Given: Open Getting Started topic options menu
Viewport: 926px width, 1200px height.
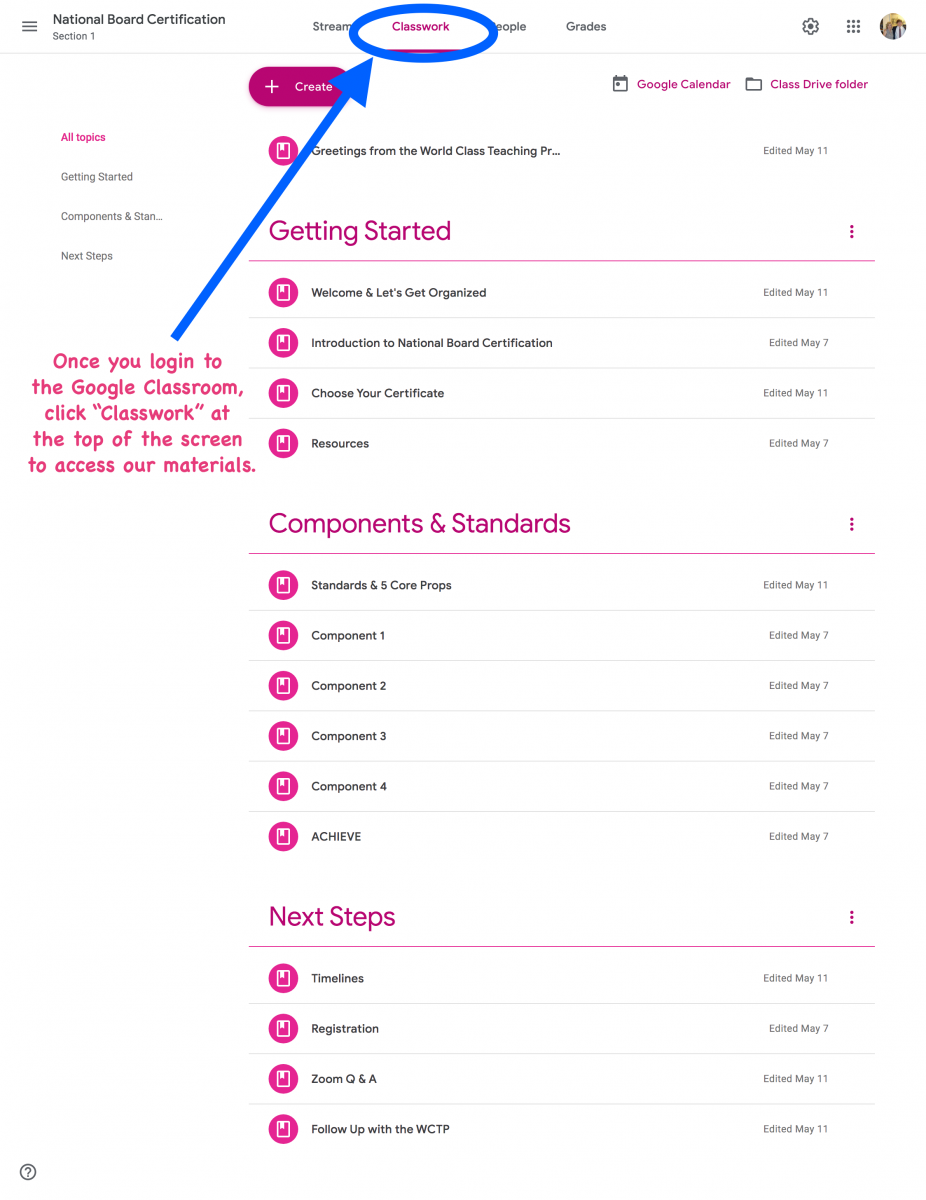Looking at the screenshot, I should tap(852, 232).
